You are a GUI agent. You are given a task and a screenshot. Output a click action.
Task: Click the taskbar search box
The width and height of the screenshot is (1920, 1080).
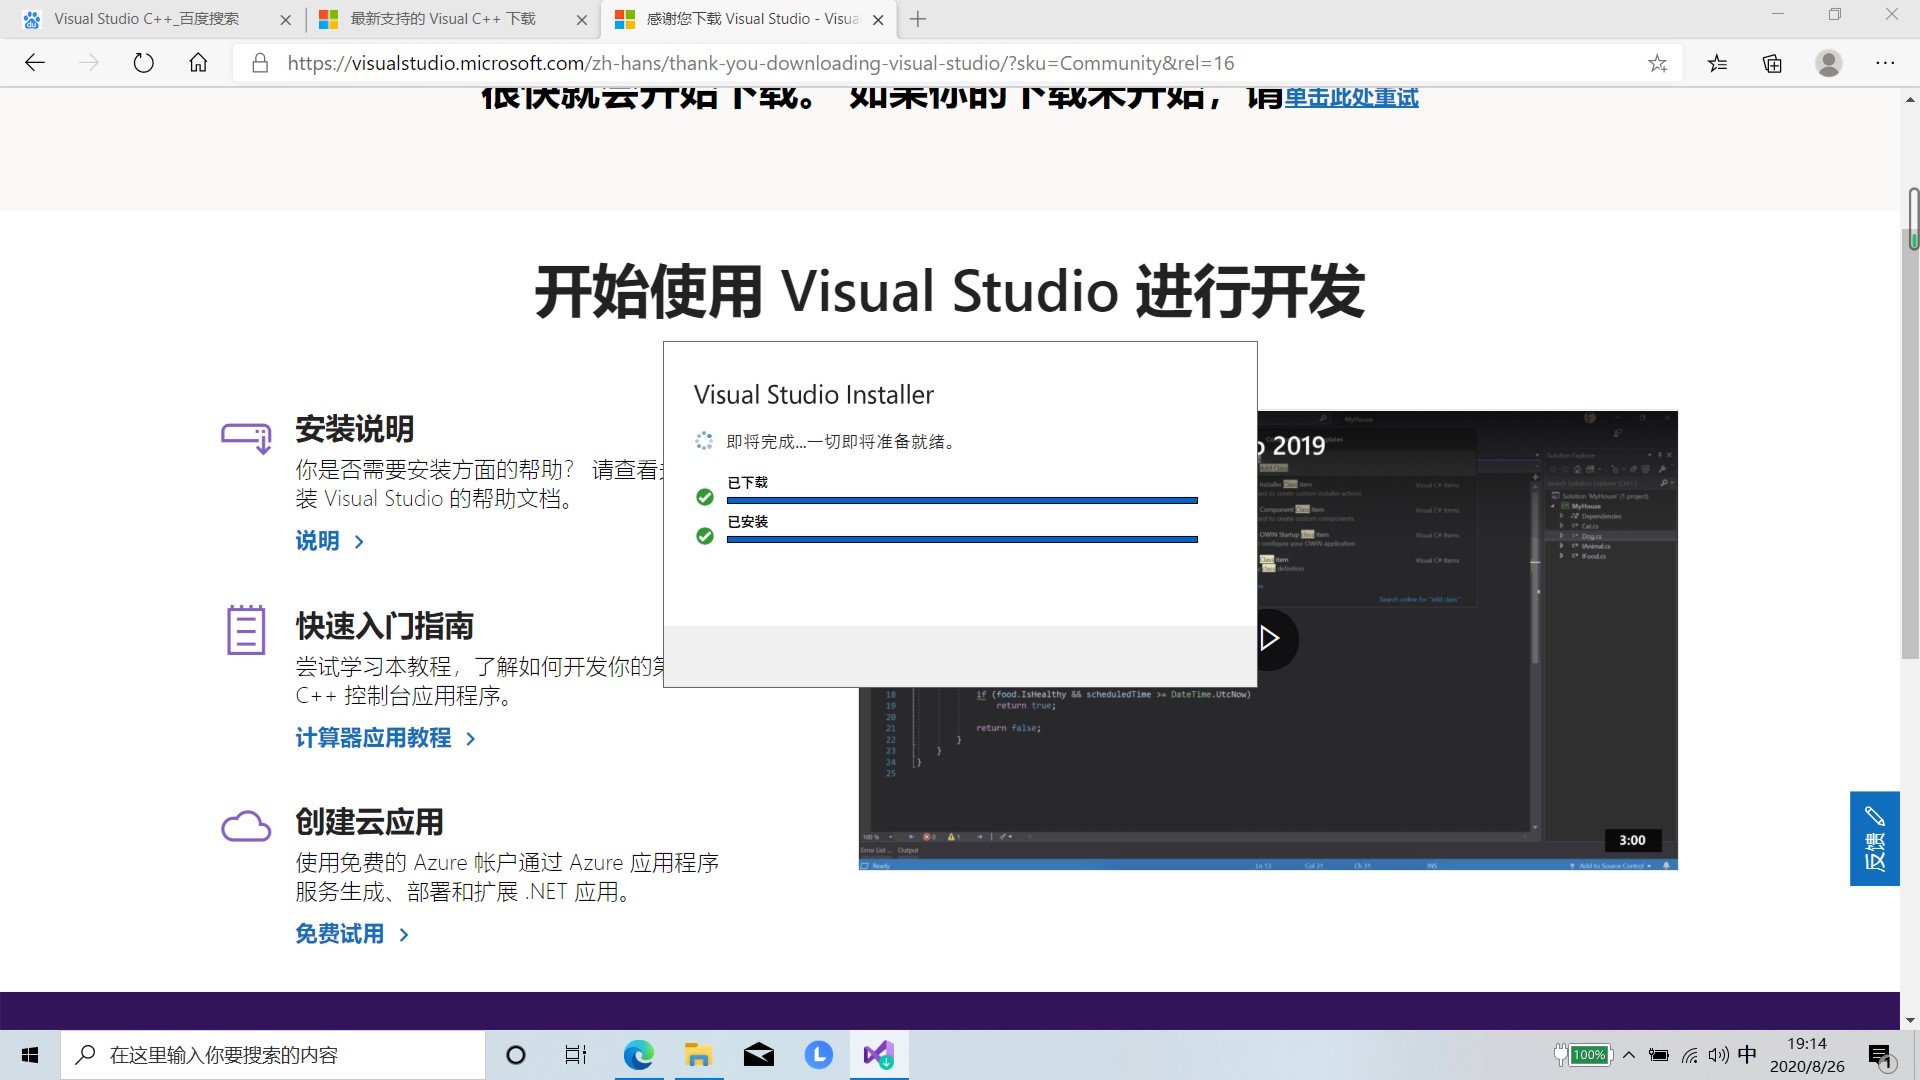[273, 1055]
